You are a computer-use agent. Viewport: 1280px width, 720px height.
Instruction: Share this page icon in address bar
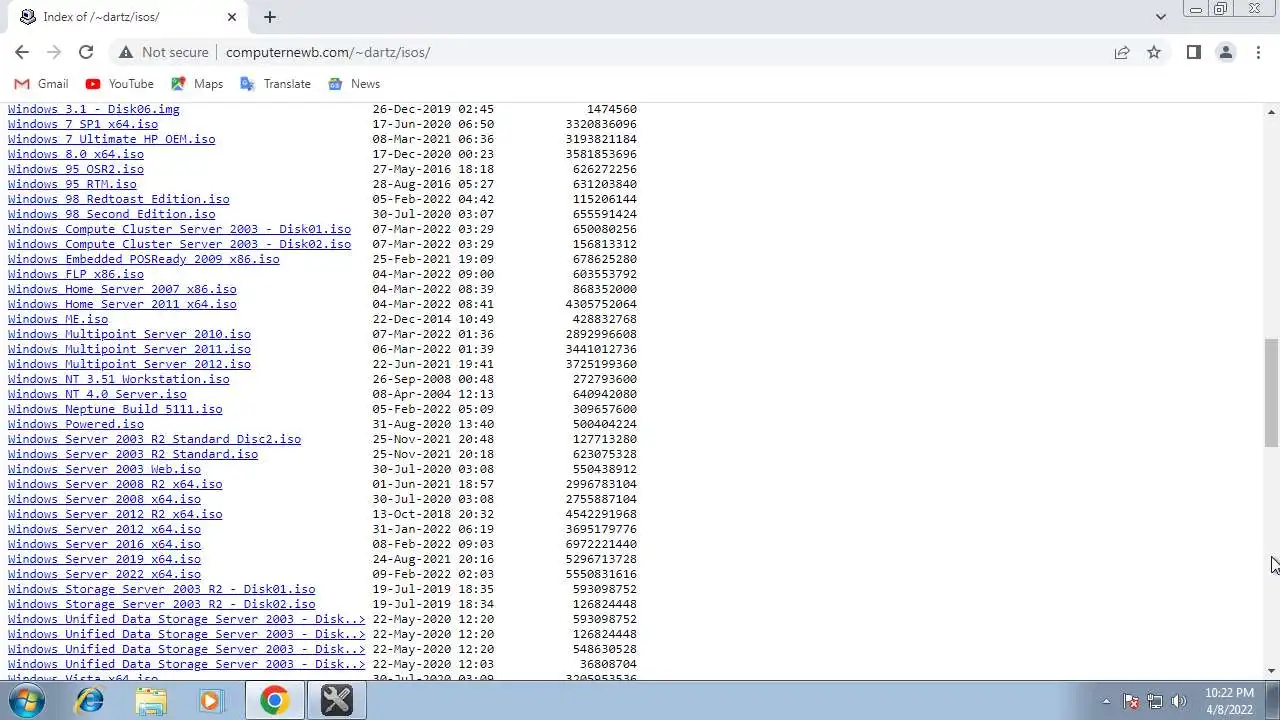pos(1122,52)
